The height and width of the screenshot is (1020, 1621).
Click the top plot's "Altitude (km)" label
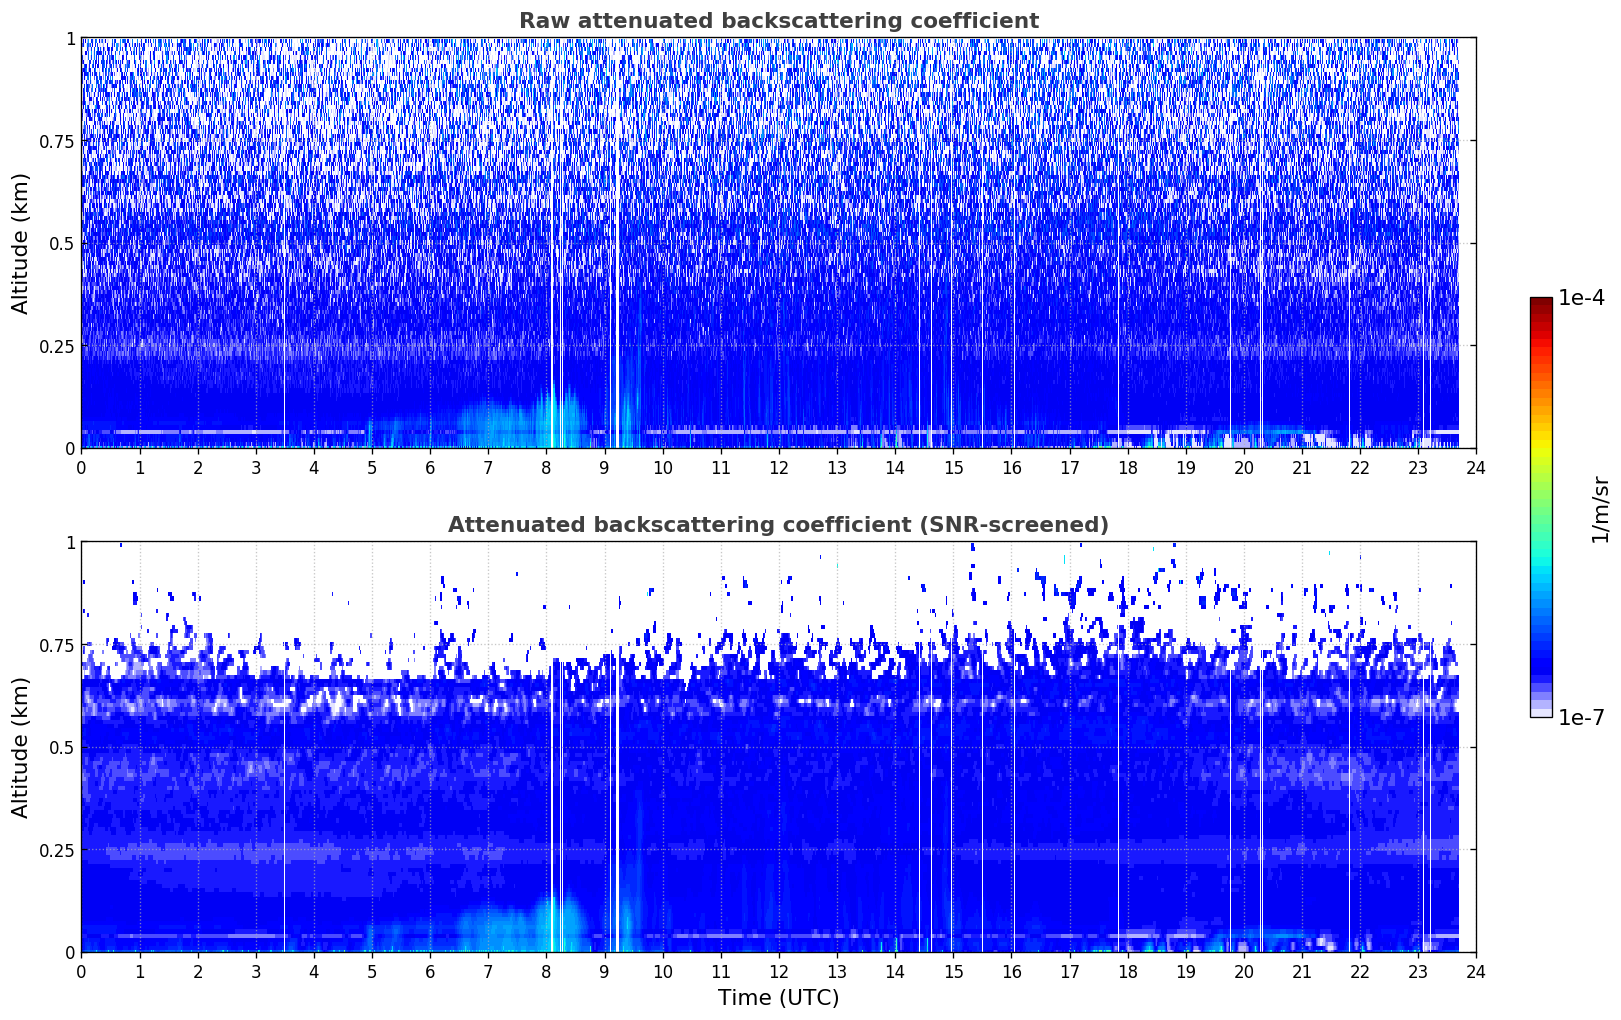pos(20,243)
